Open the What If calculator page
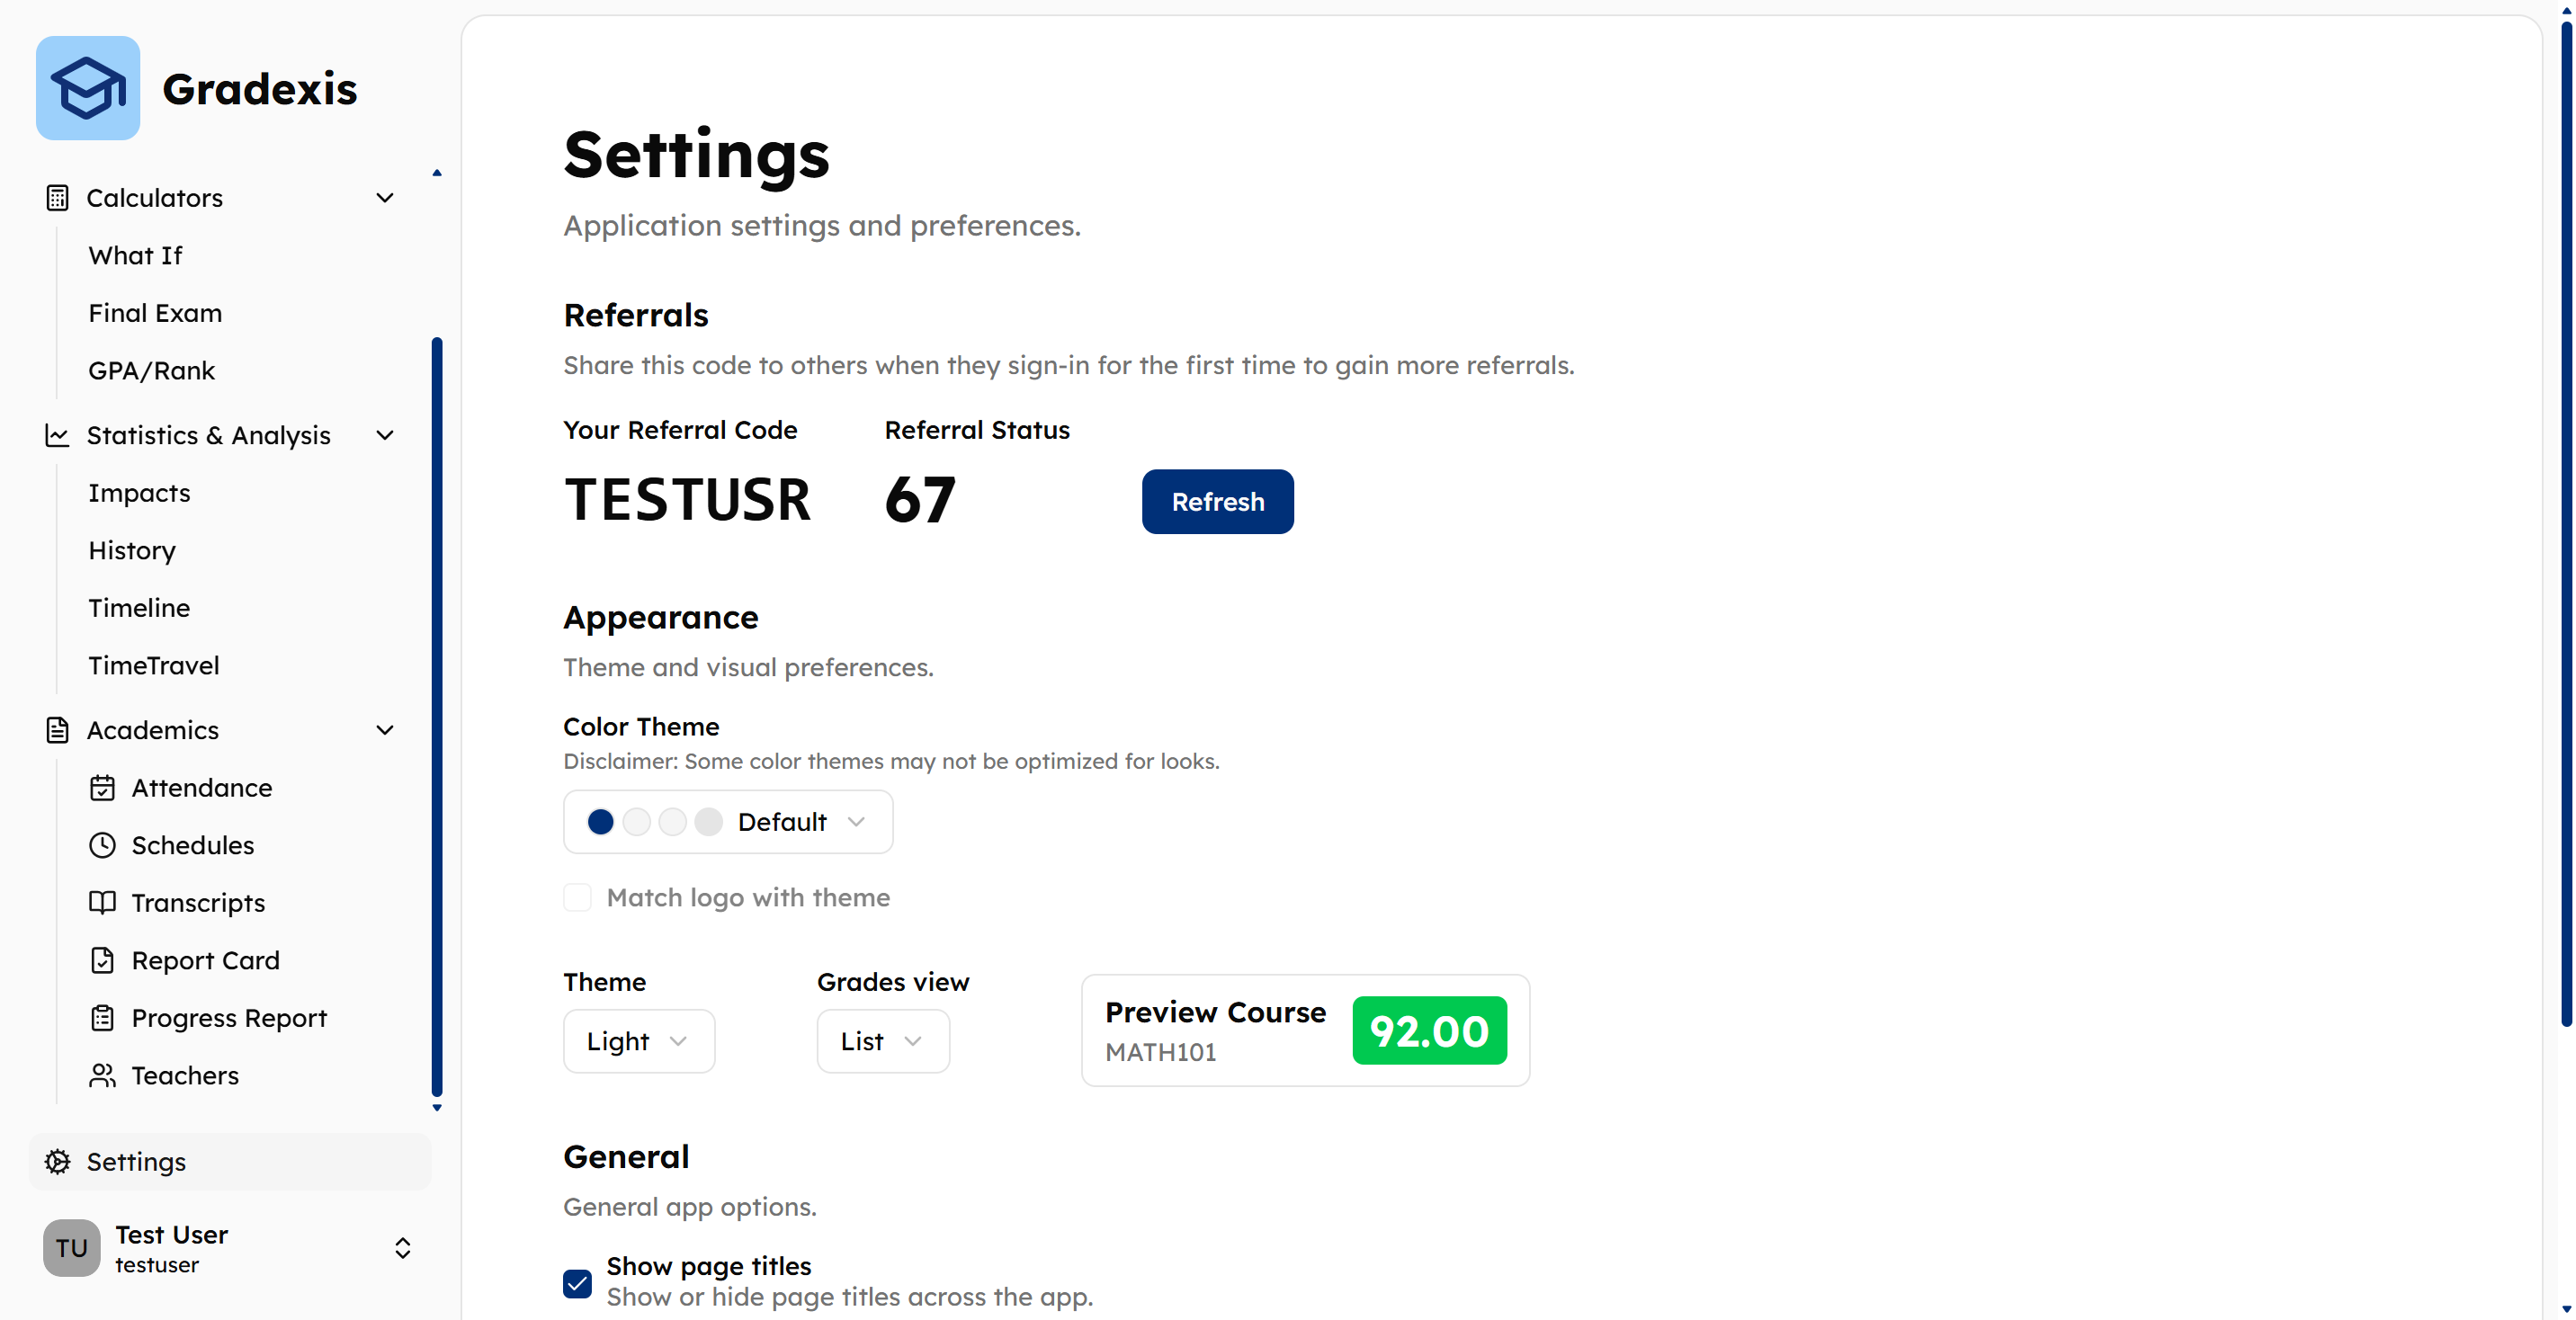The image size is (2576, 1320). (135, 255)
